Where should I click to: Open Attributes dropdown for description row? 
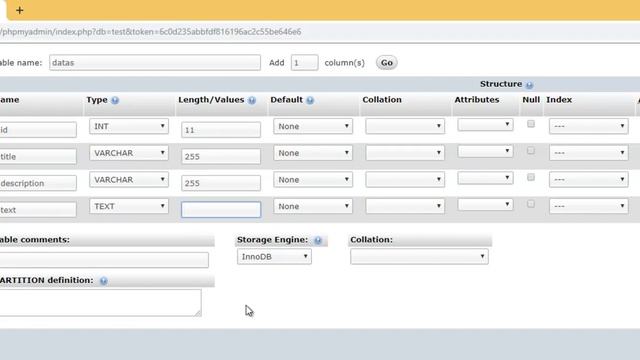coord(485,178)
